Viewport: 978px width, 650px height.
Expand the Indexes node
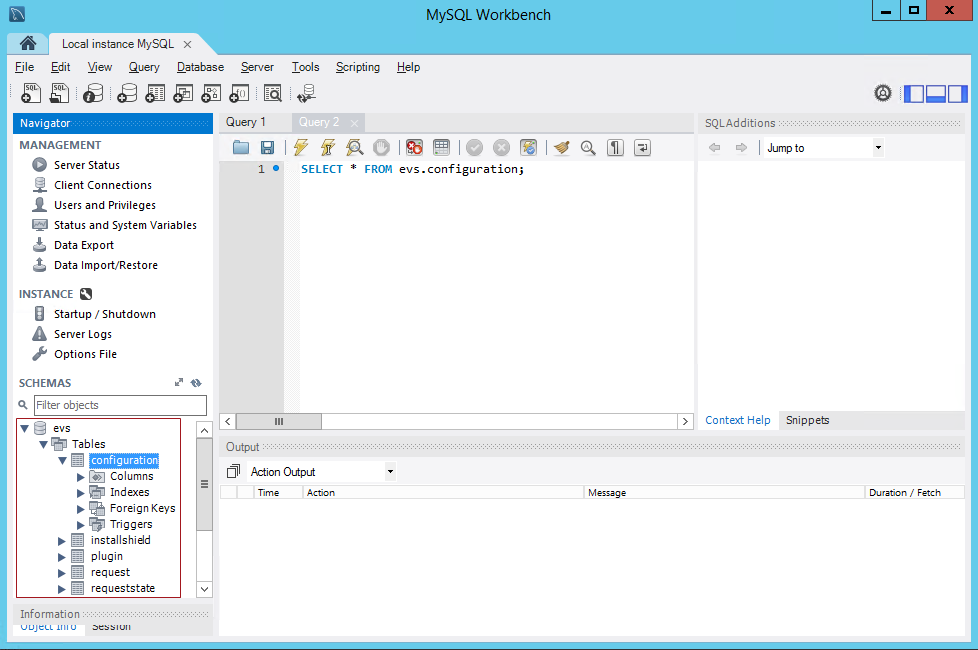click(x=80, y=493)
